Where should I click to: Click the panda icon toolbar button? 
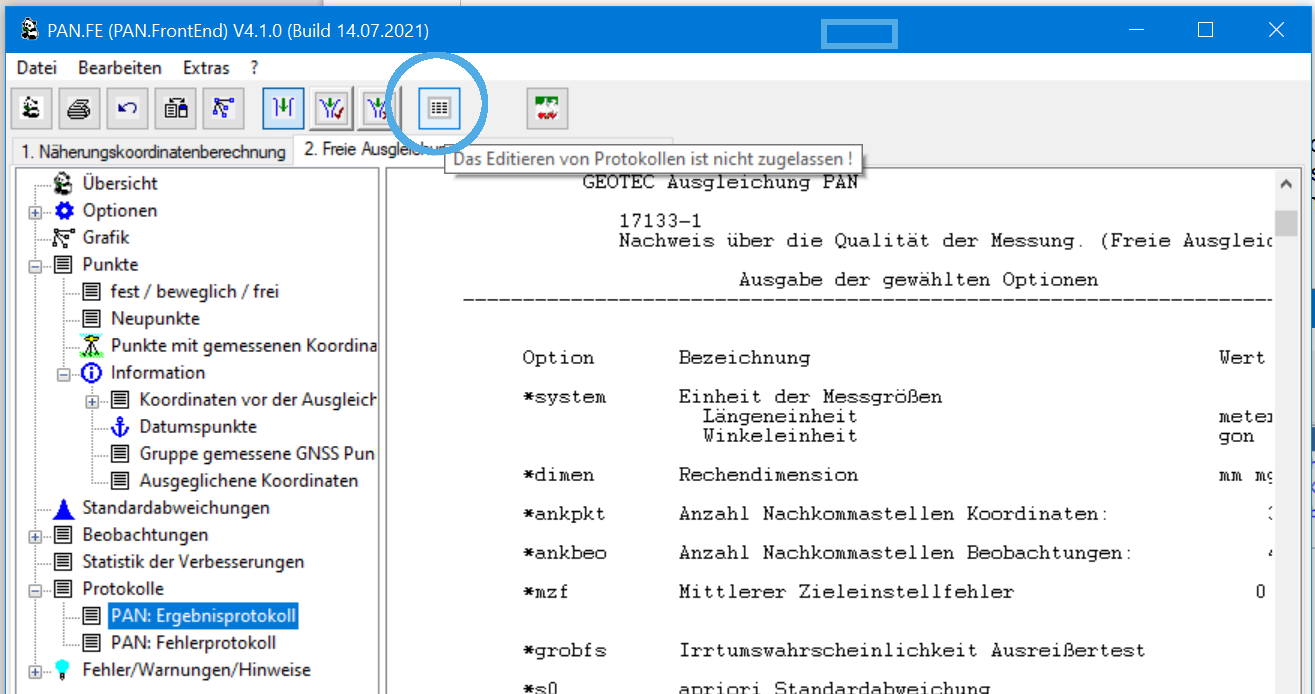(31, 109)
